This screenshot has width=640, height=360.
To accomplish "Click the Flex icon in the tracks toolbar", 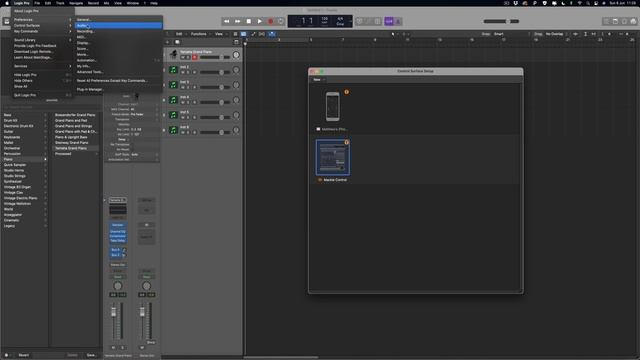I will click(262, 34).
